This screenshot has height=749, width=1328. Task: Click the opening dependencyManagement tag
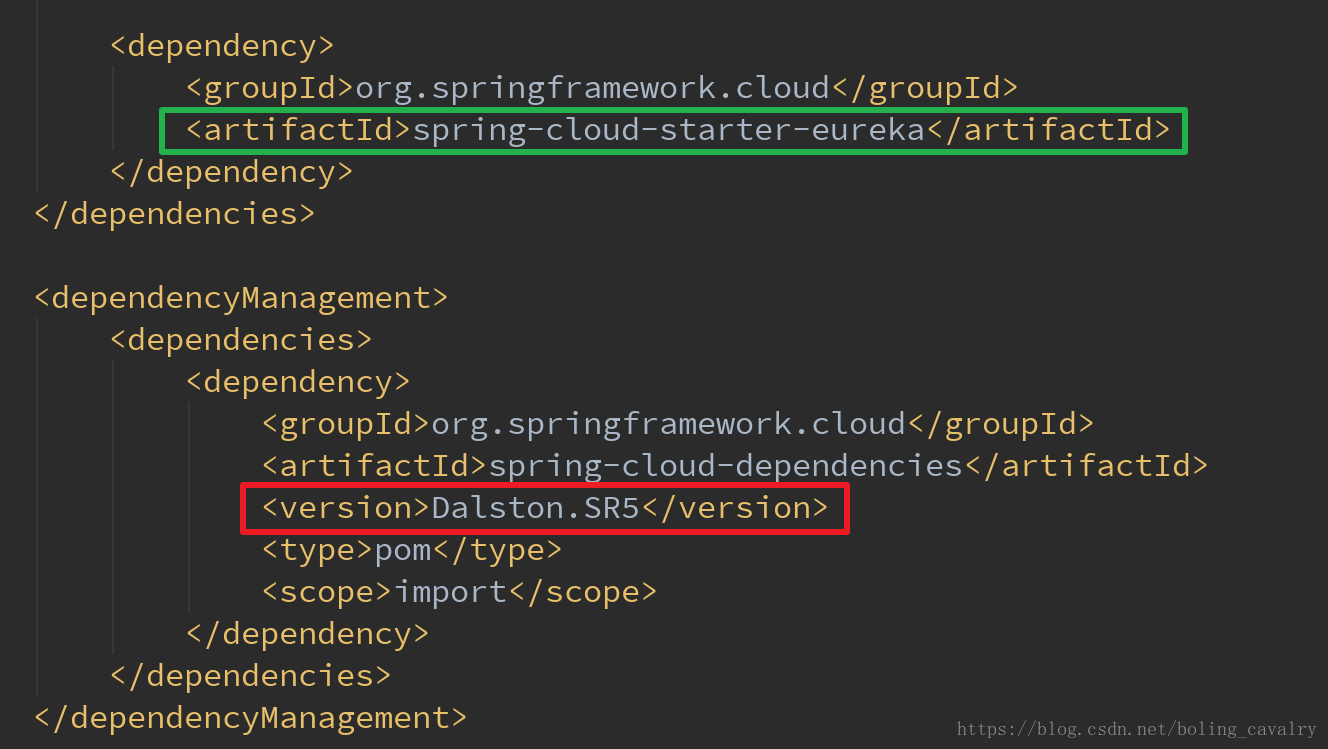tap(240, 298)
